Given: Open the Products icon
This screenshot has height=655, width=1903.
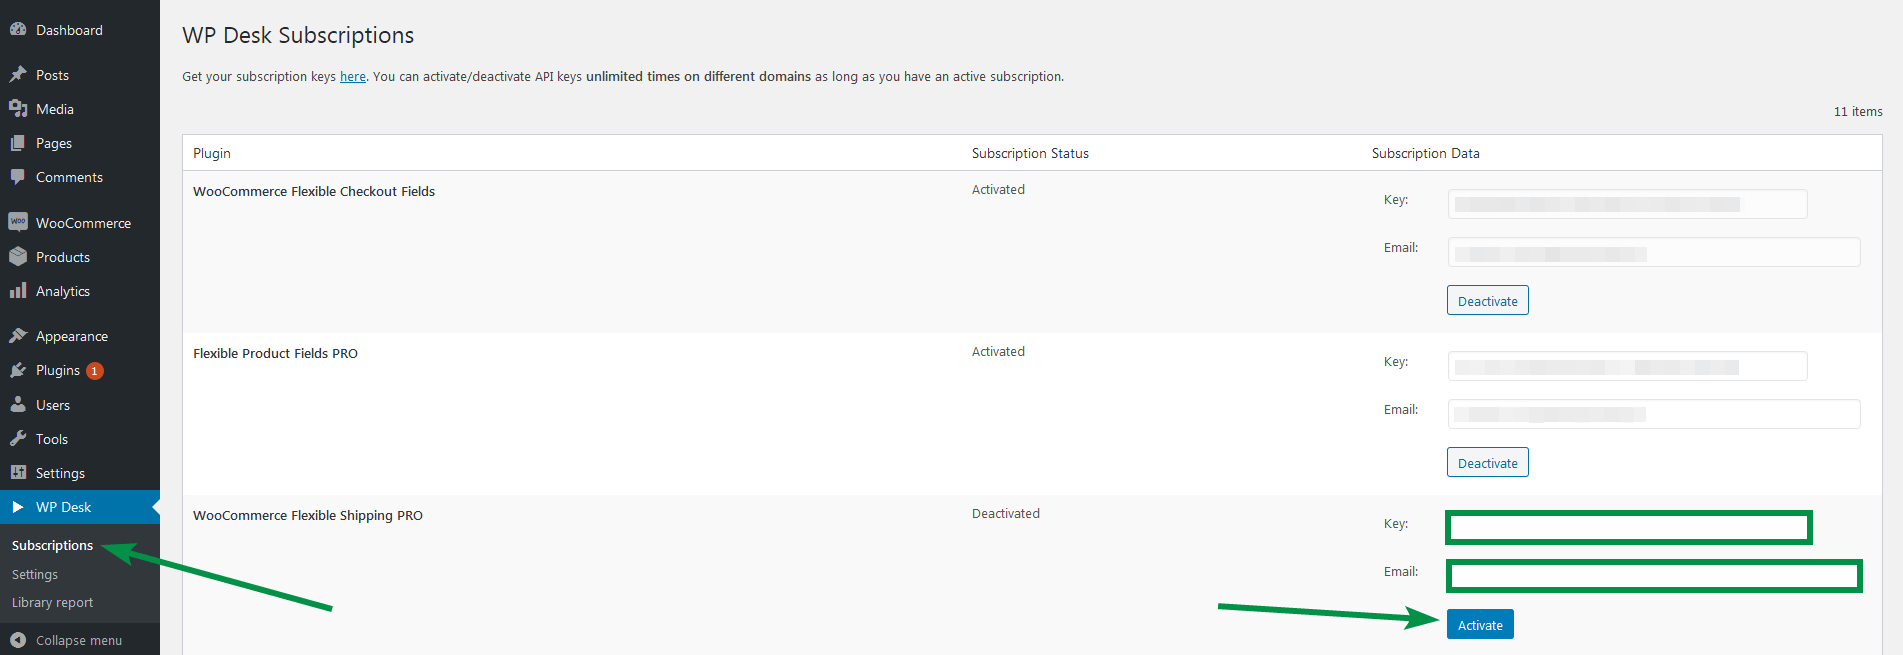Looking at the screenshot, I should click(x=18, y=256).
